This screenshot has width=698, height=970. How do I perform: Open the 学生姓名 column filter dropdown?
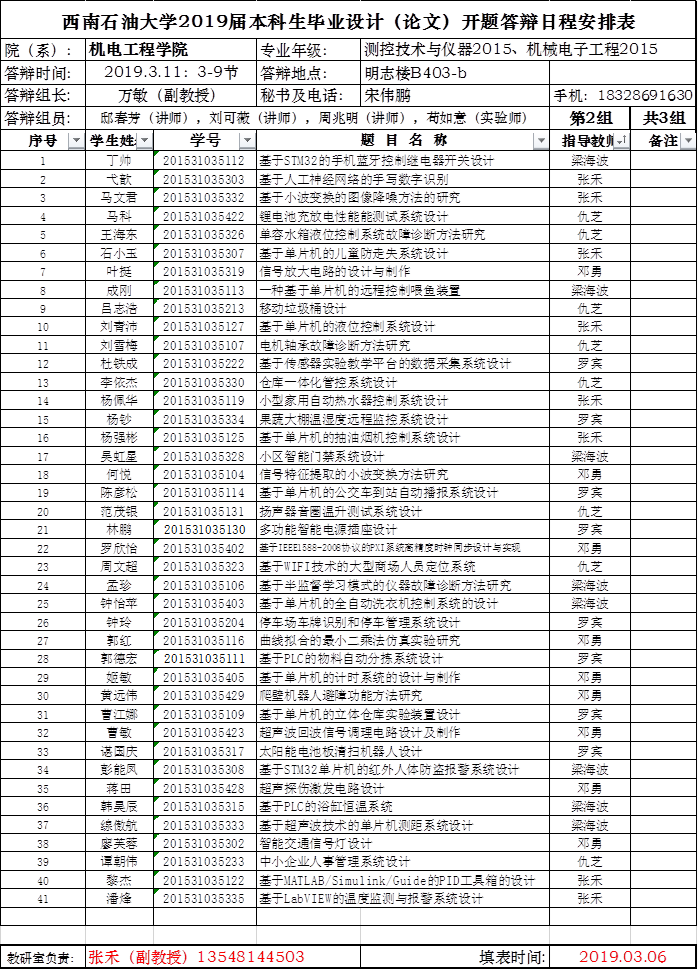tap(144, 142)
